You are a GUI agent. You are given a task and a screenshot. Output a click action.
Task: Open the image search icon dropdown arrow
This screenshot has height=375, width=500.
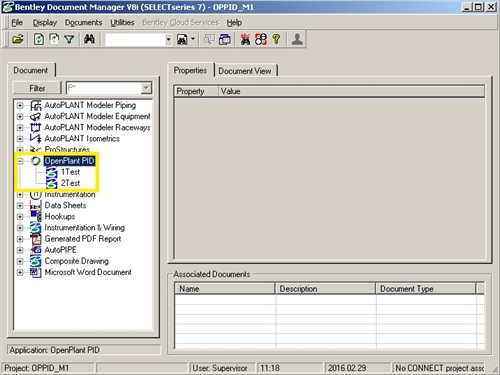click(193, 39)
